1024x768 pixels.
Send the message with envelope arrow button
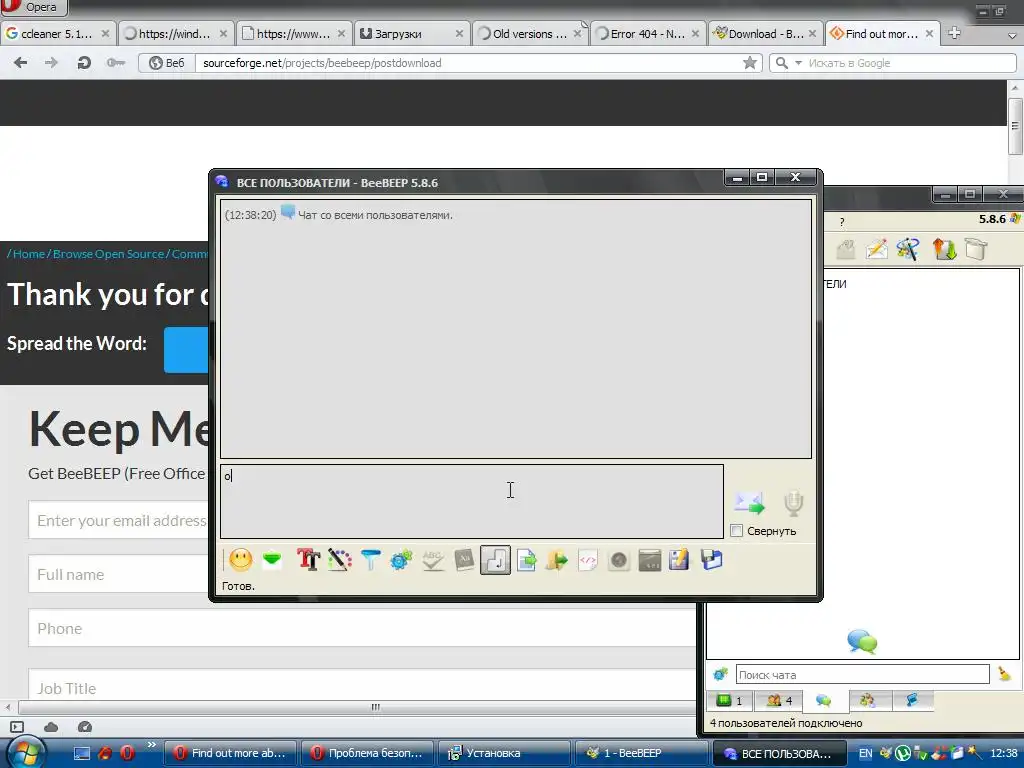click(x=749, y=502)
